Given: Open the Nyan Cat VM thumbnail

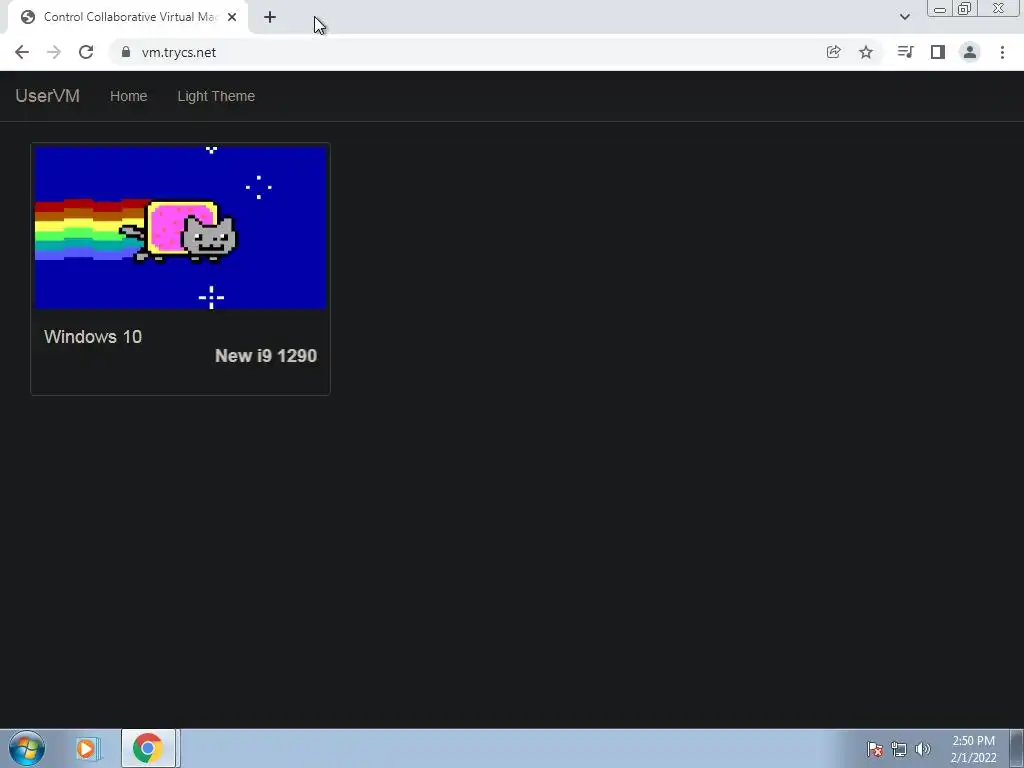Looking at the screenshot, I should pyautogui.click(x=180, y=227).
